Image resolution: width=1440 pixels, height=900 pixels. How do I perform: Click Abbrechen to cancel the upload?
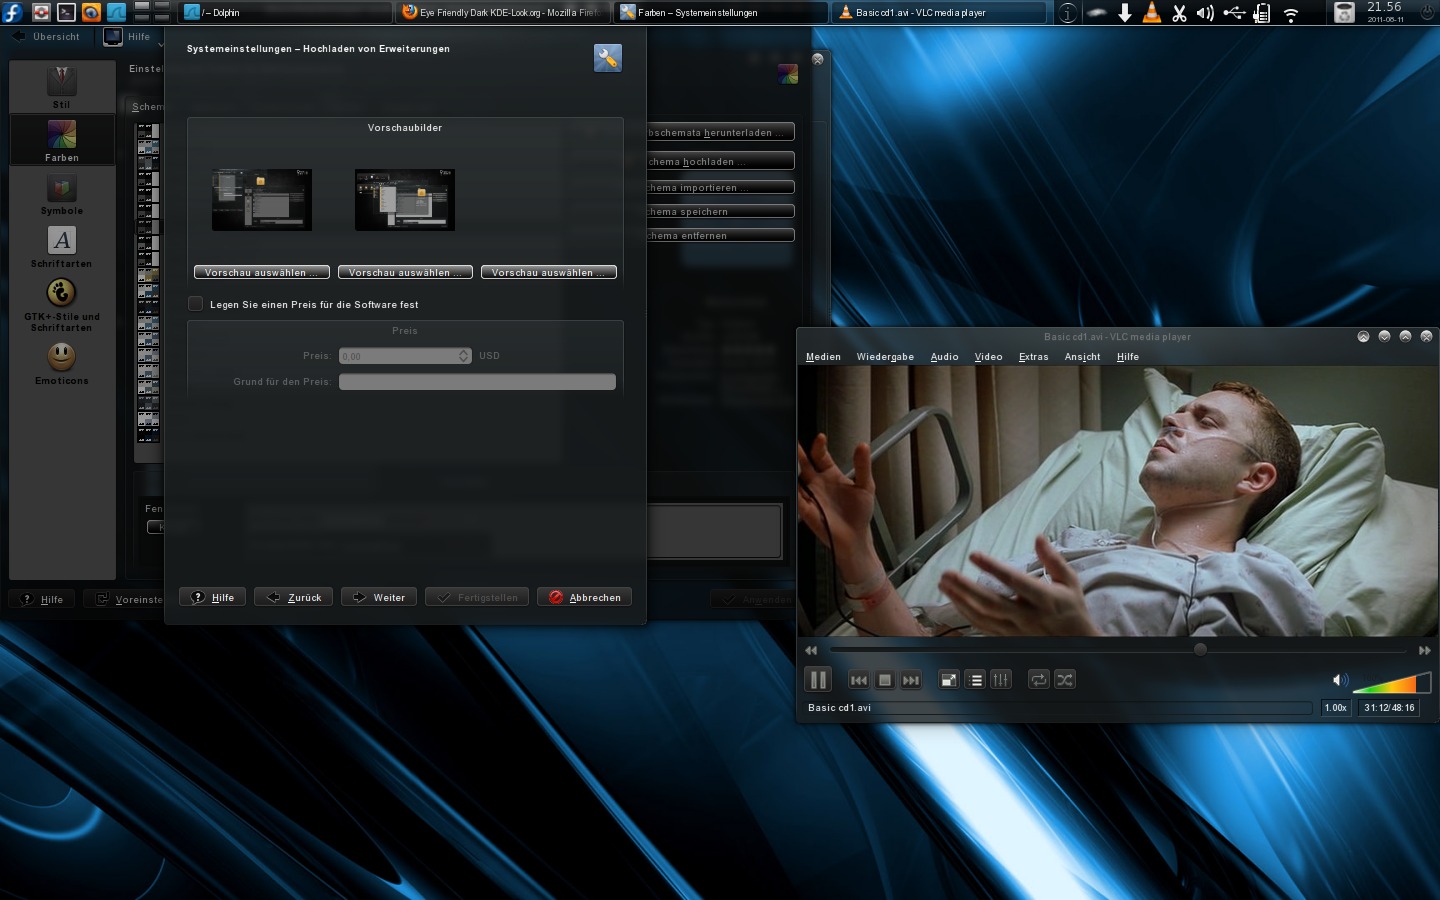[584, 597]
